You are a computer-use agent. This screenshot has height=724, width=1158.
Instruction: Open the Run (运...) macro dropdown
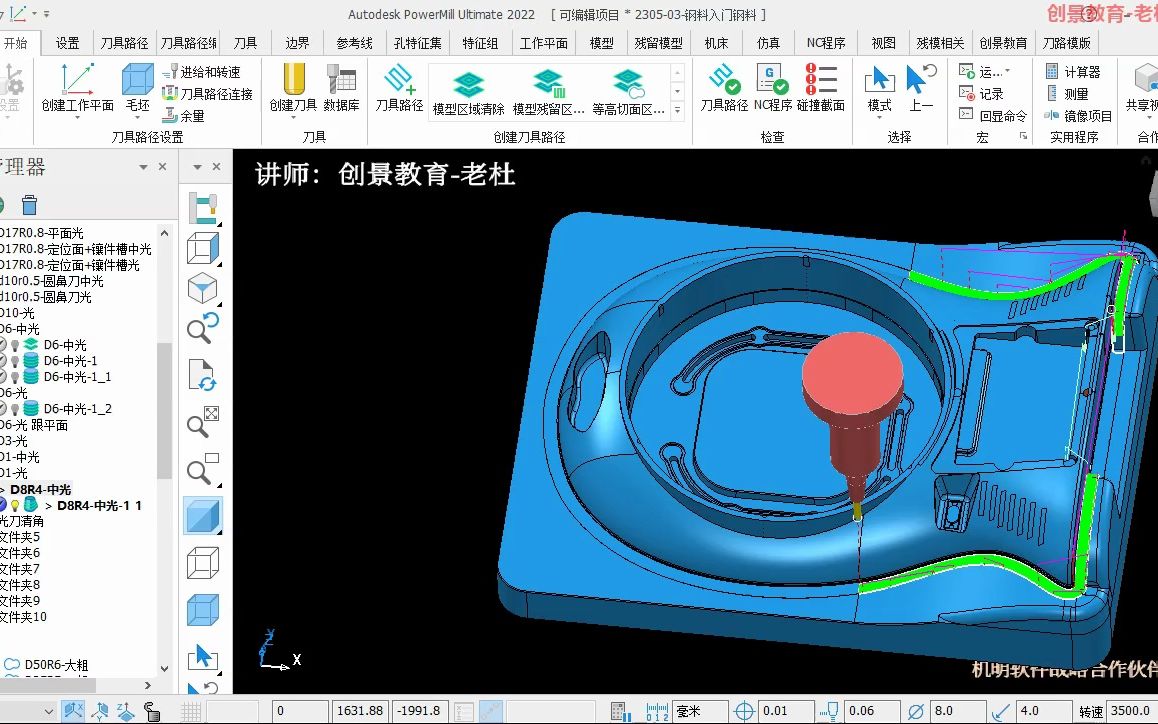[x=1007, y=72]
